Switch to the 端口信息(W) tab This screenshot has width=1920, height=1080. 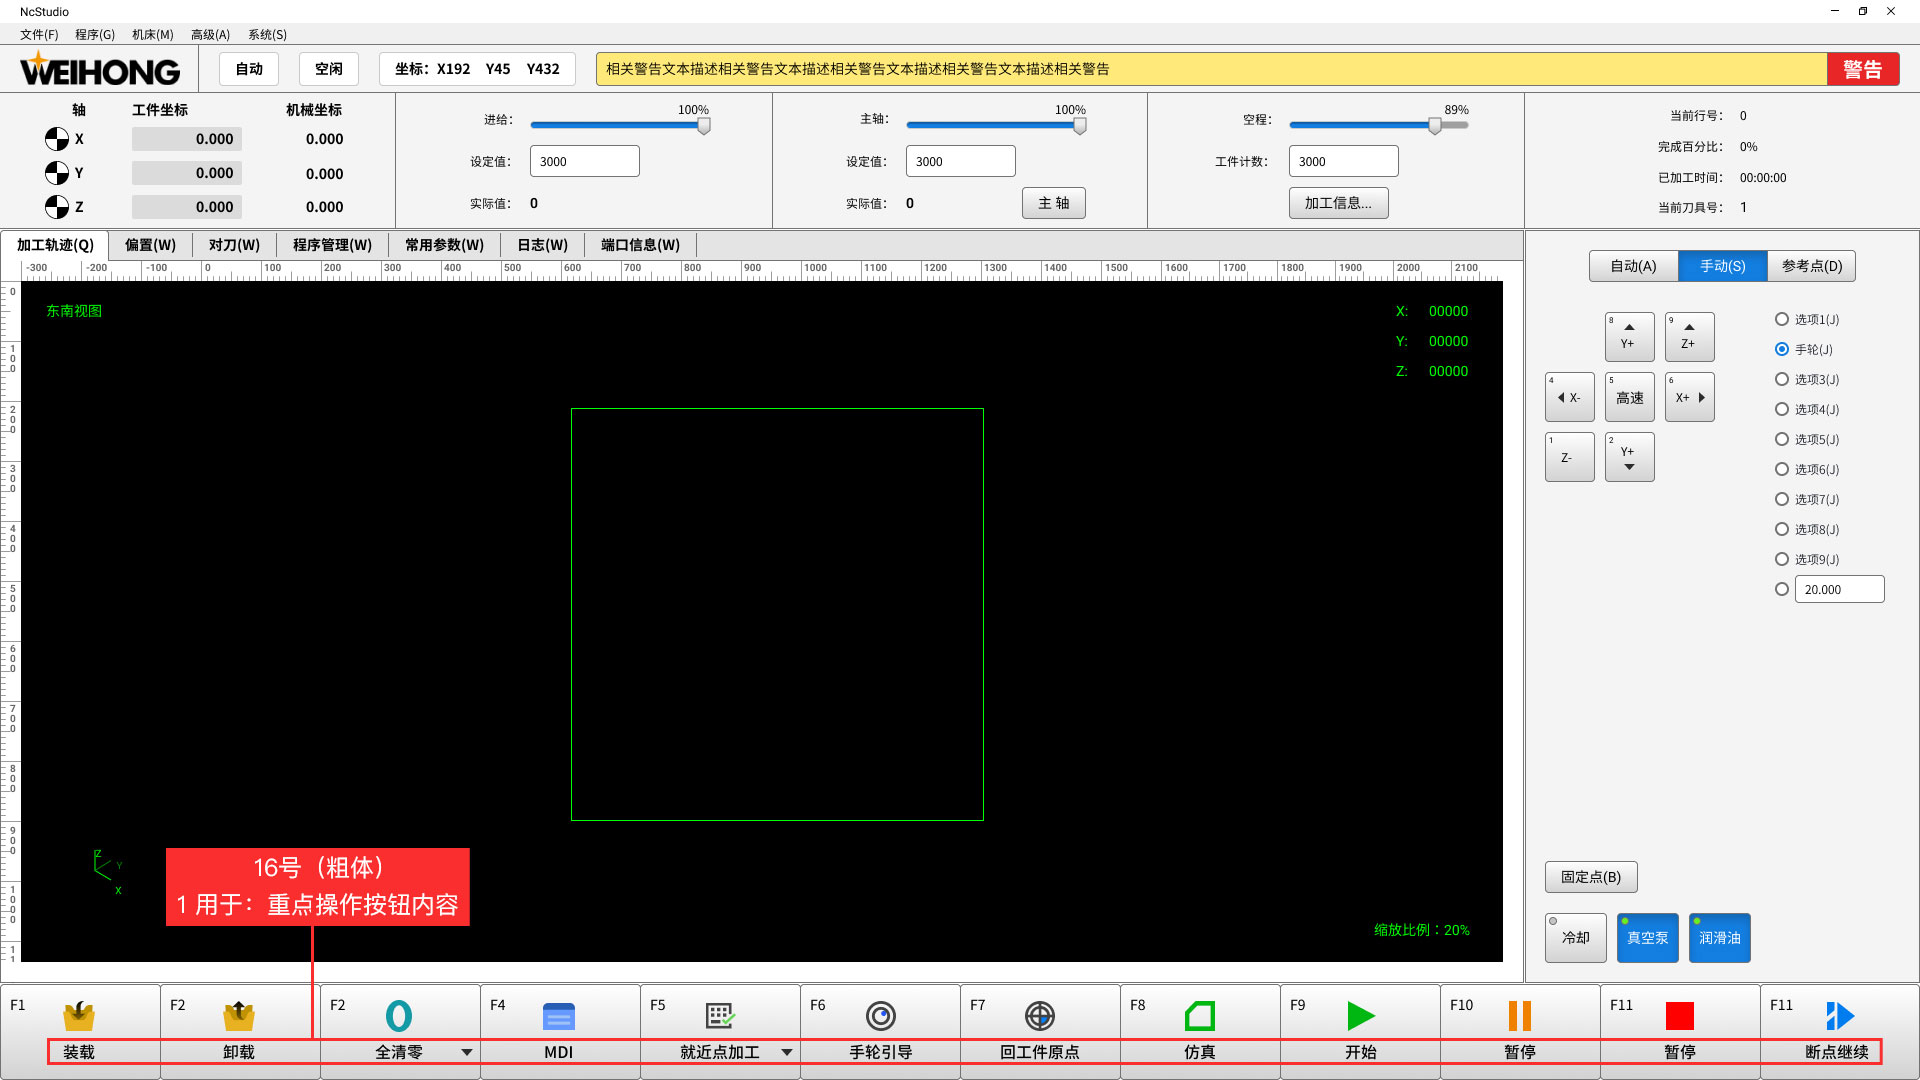tap(640, 245)
